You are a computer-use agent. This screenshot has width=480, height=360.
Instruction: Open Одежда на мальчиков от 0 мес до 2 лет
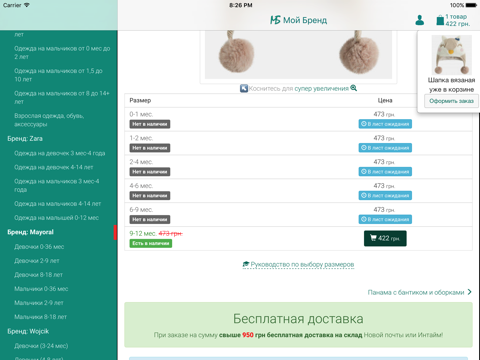pyautogui.click(x=62, y=53)
